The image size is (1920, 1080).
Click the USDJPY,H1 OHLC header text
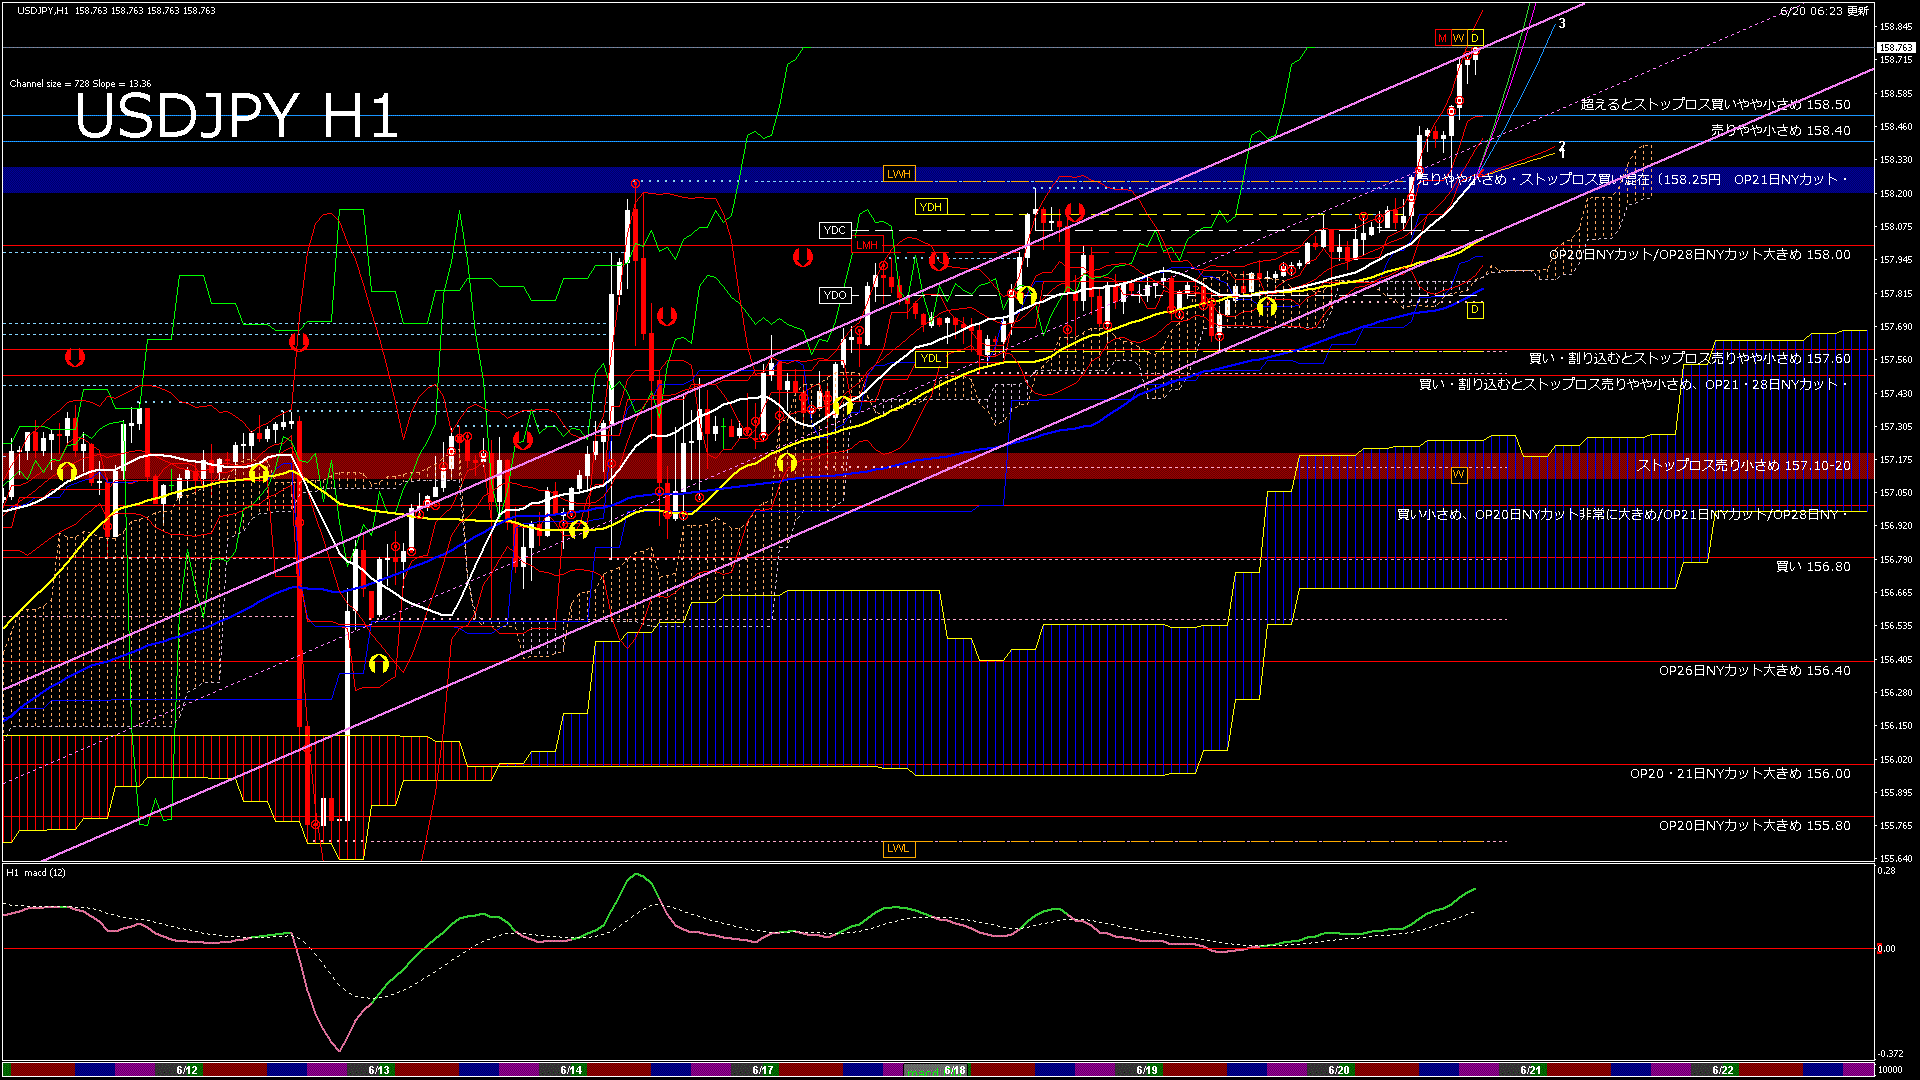pos(116,11)
